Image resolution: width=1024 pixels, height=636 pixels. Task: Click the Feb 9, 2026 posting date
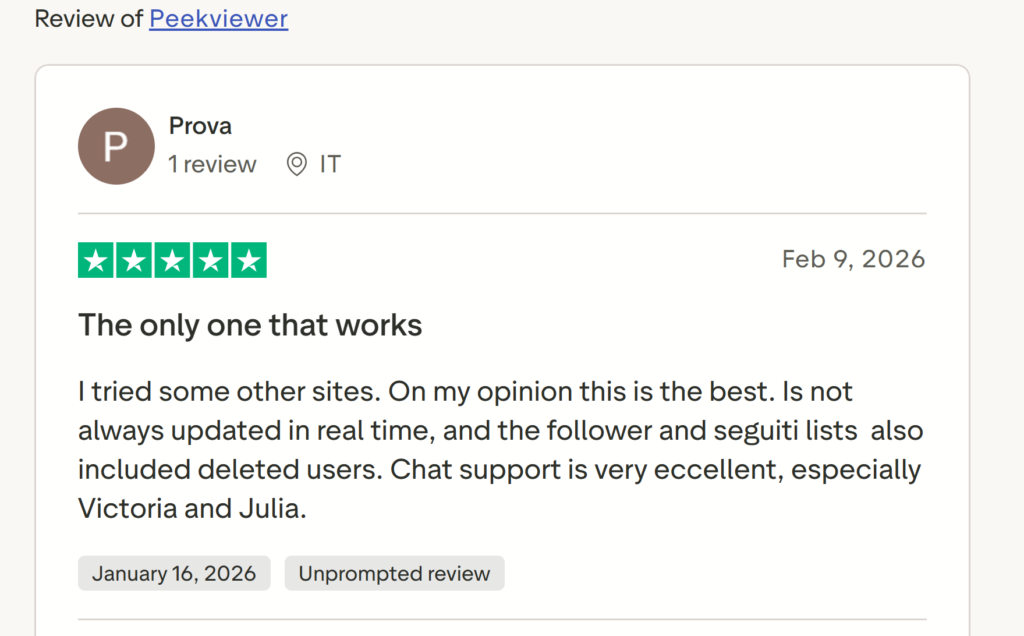[853, 258]
